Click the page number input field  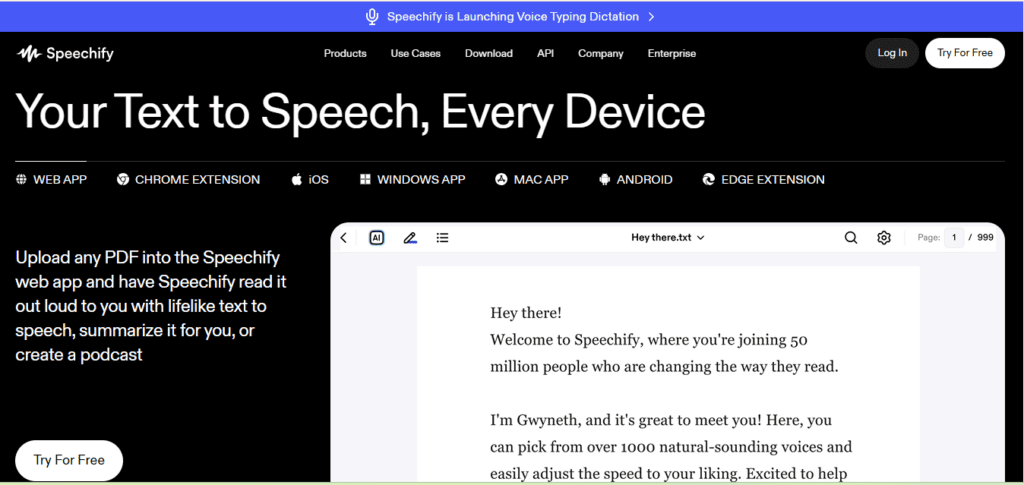pos(953,238)
